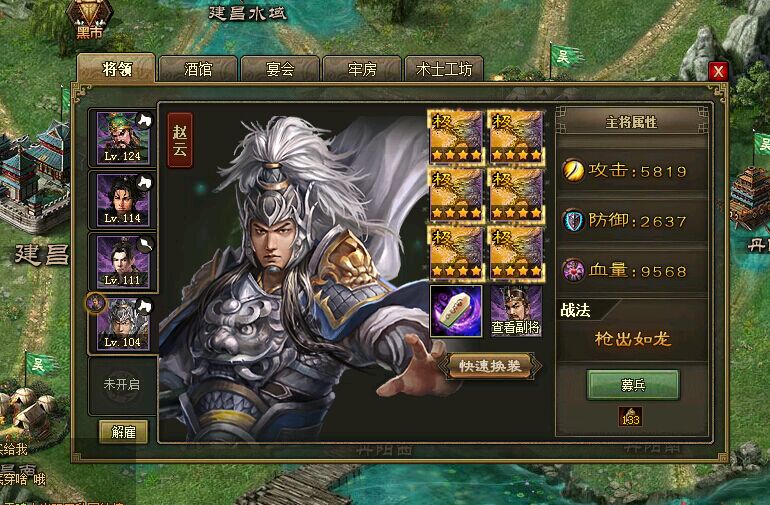This screenshot has height=505, width=770.
Task: Select the Lv.124 general portrait
Action: coord(123,138)
